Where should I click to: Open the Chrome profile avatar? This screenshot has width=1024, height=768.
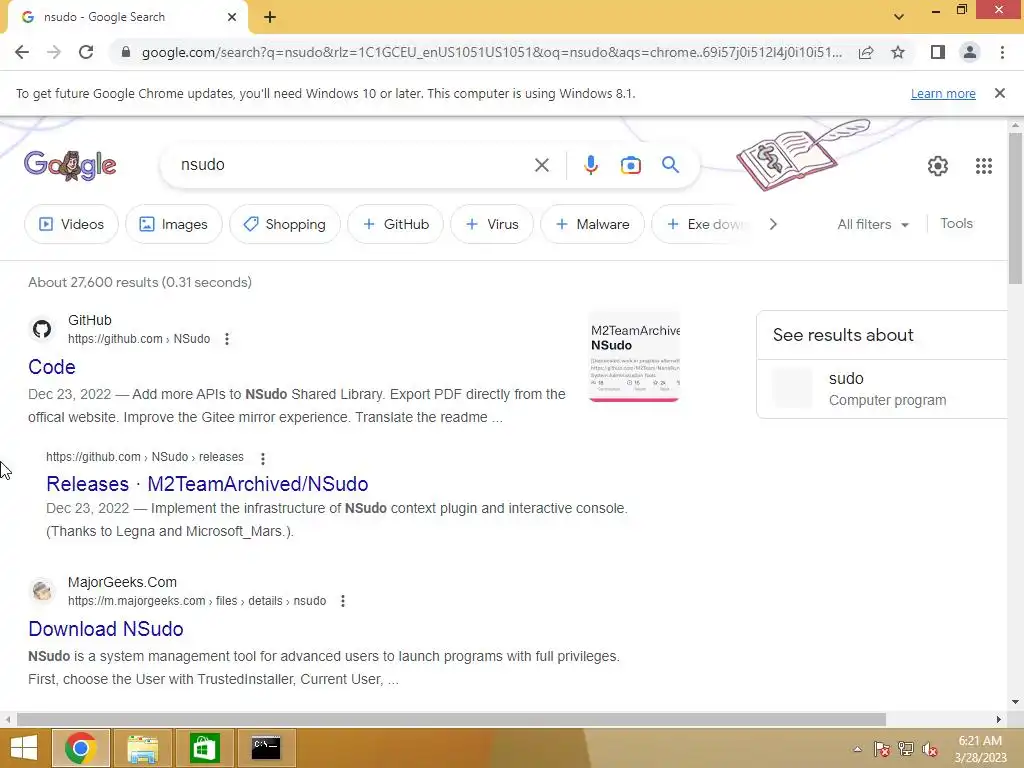(x=970, y=52)
